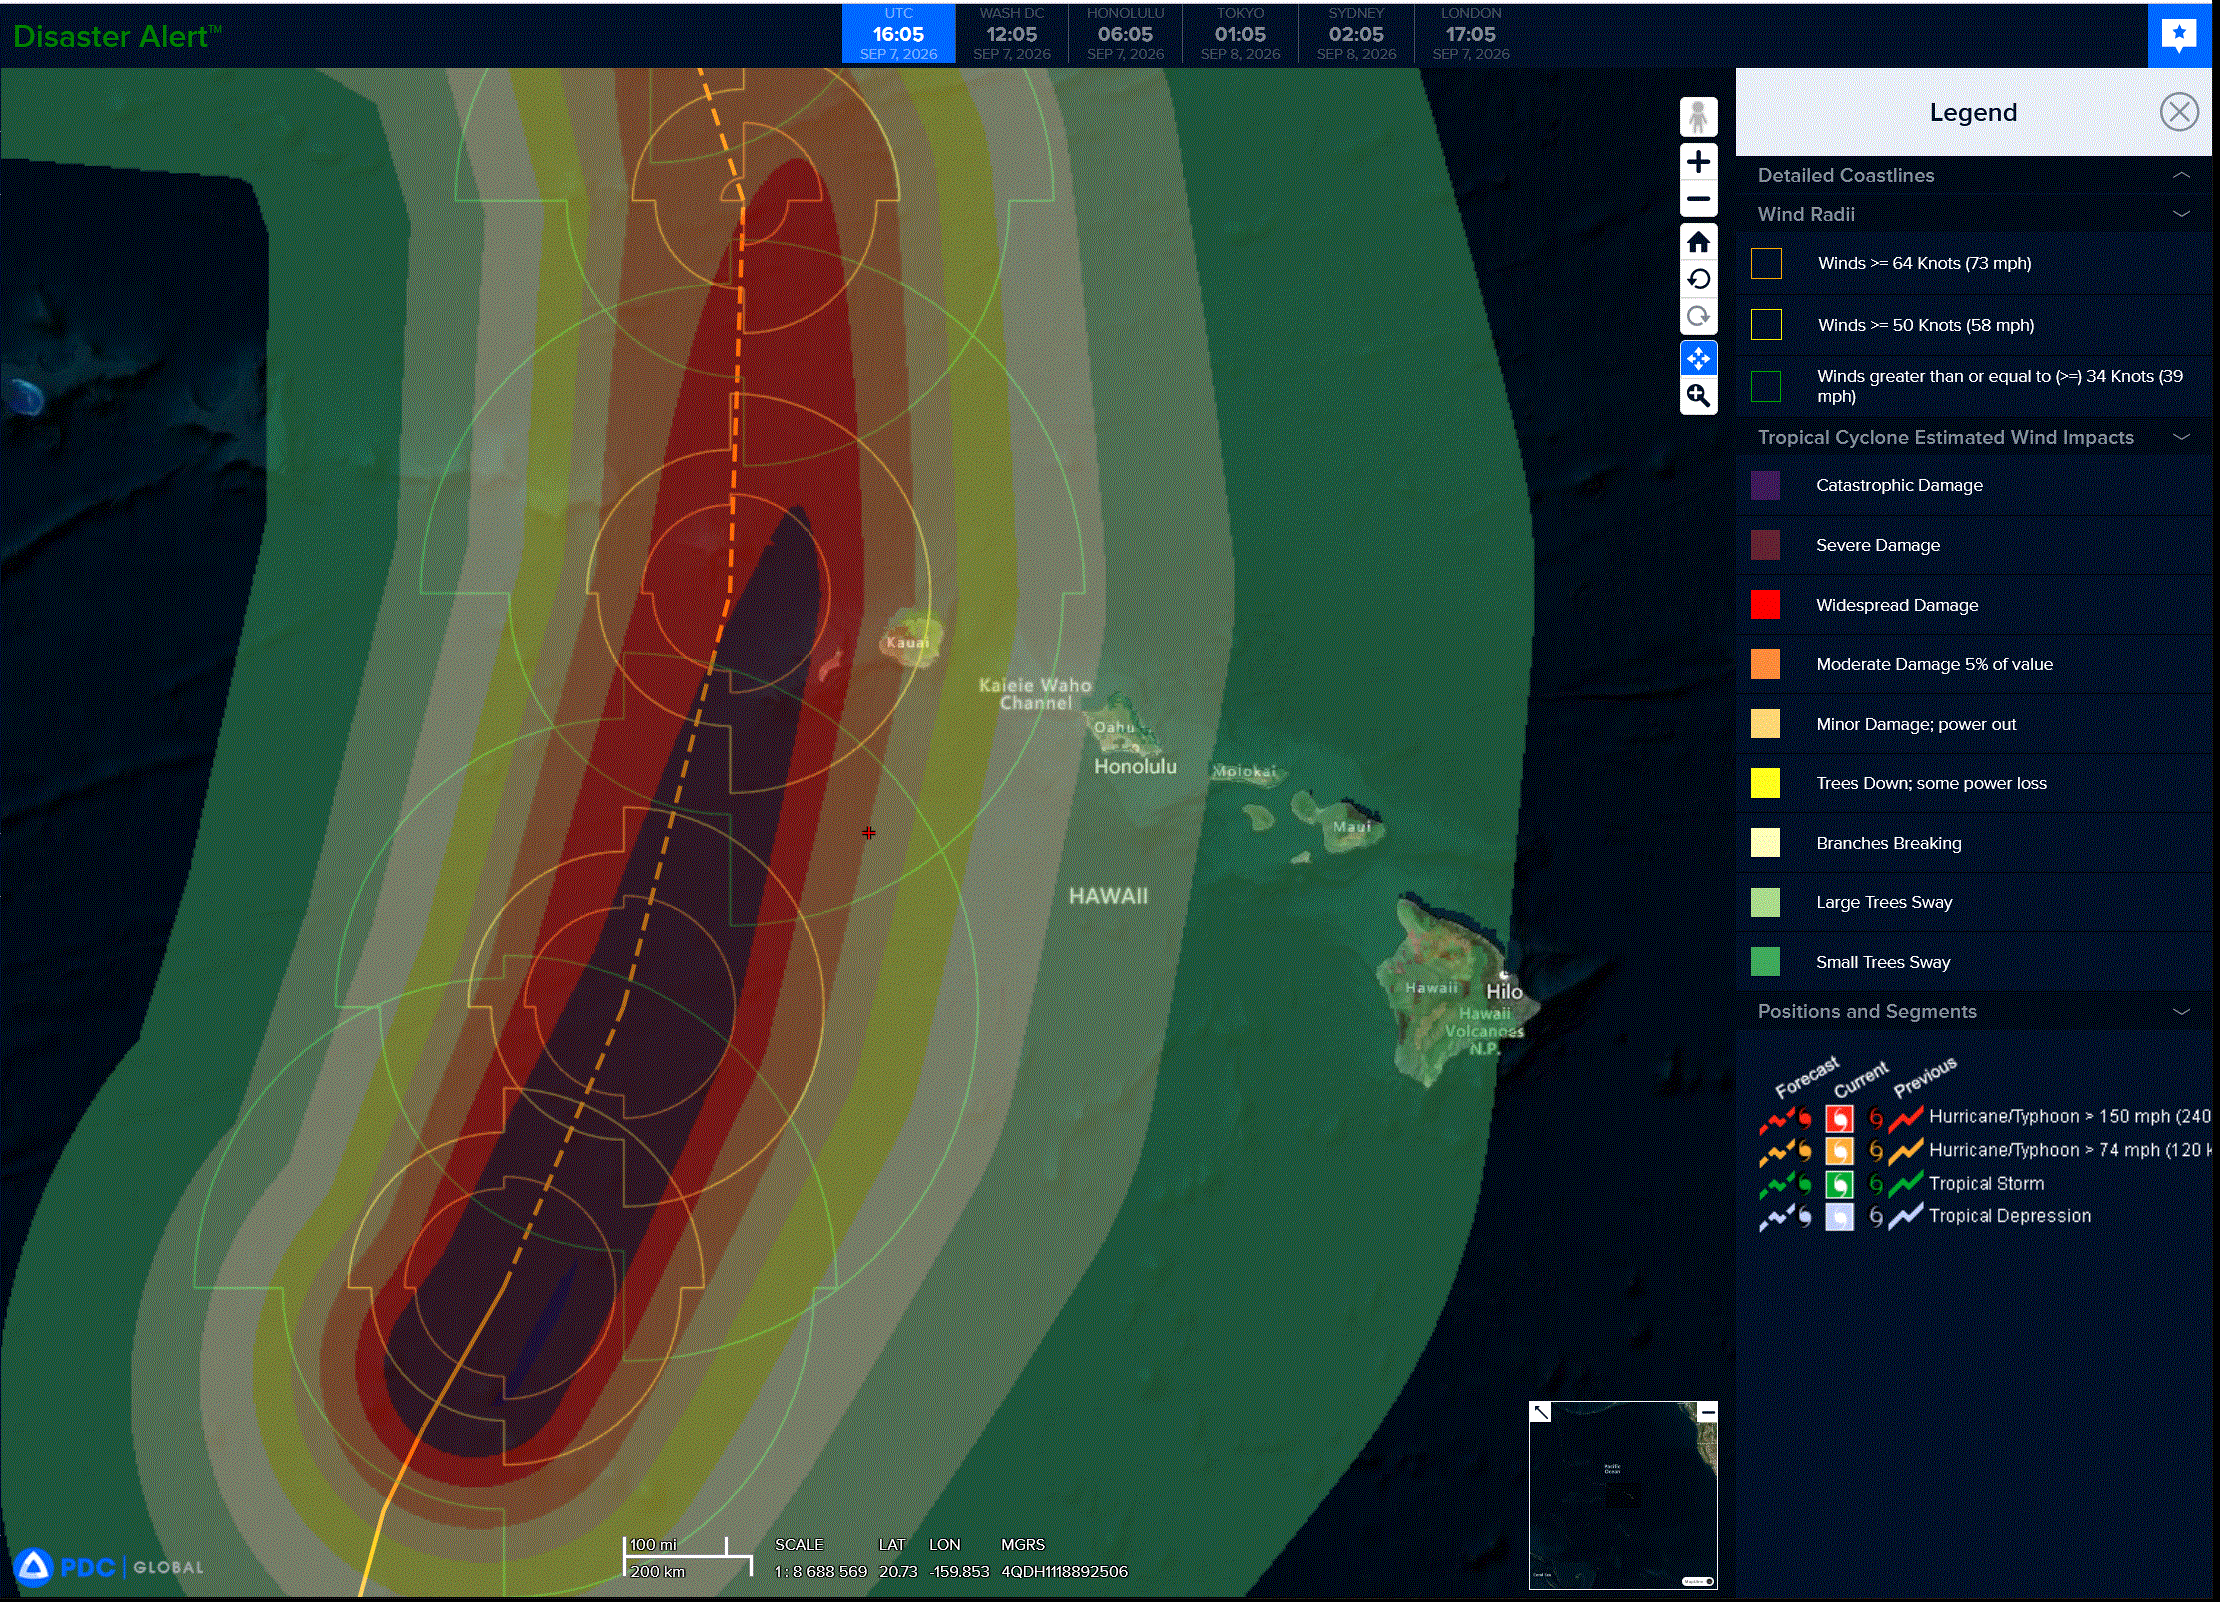Click the current Tropical Depression icon

click(x=1839, y=1217)
